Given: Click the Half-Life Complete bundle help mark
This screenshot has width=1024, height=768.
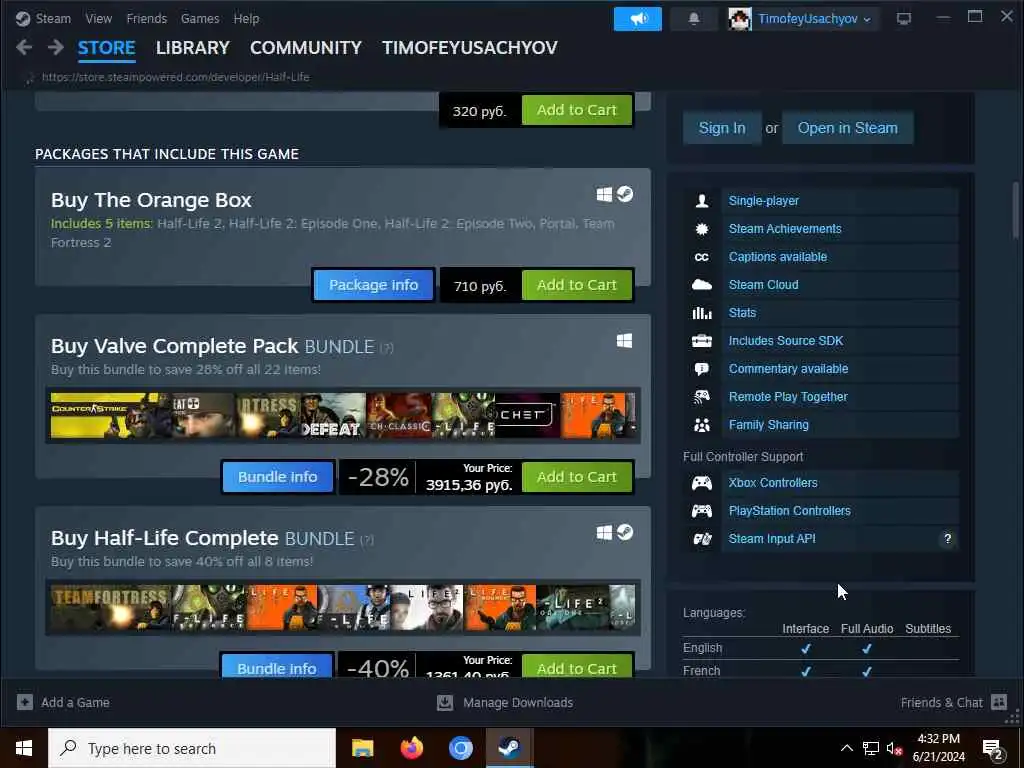Looking at the screenshot, I should (367, 539).
